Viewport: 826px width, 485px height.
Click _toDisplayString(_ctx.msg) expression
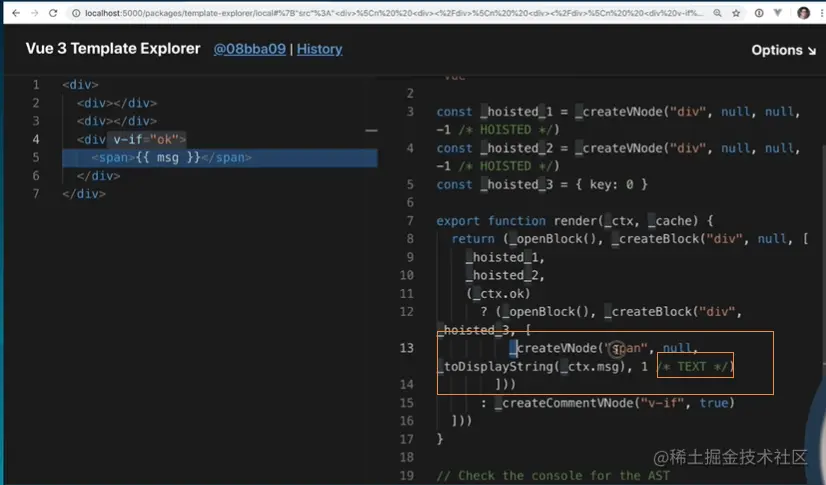(534, 367)
